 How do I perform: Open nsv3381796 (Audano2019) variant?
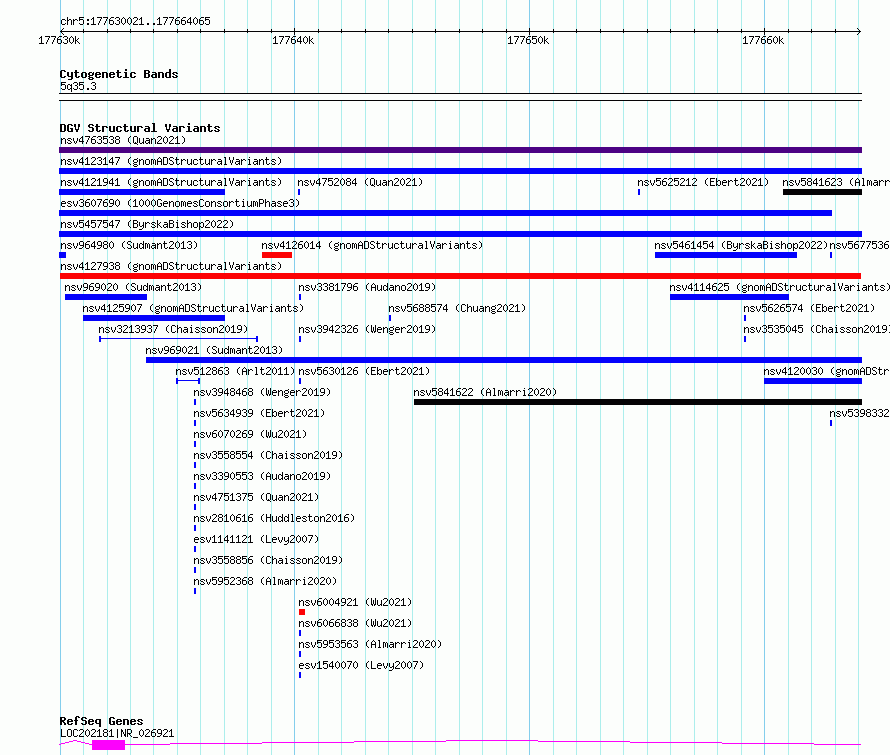[x=367, y=287]
